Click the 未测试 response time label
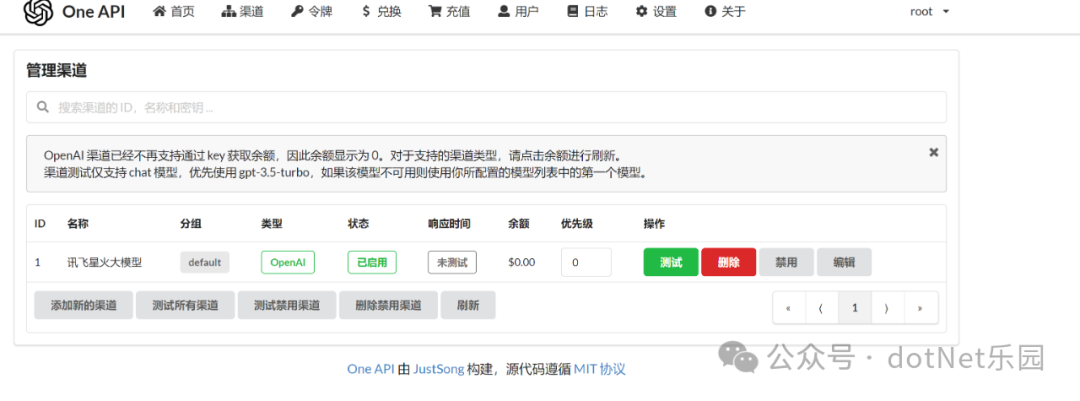 click(x=453, y=263)
